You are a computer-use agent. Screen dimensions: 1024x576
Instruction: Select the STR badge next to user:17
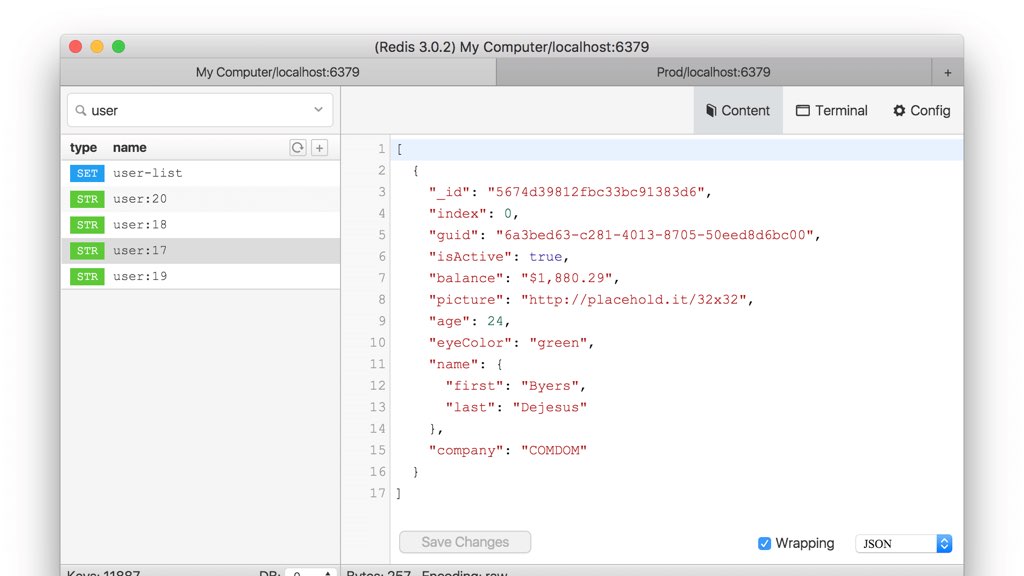86,250
